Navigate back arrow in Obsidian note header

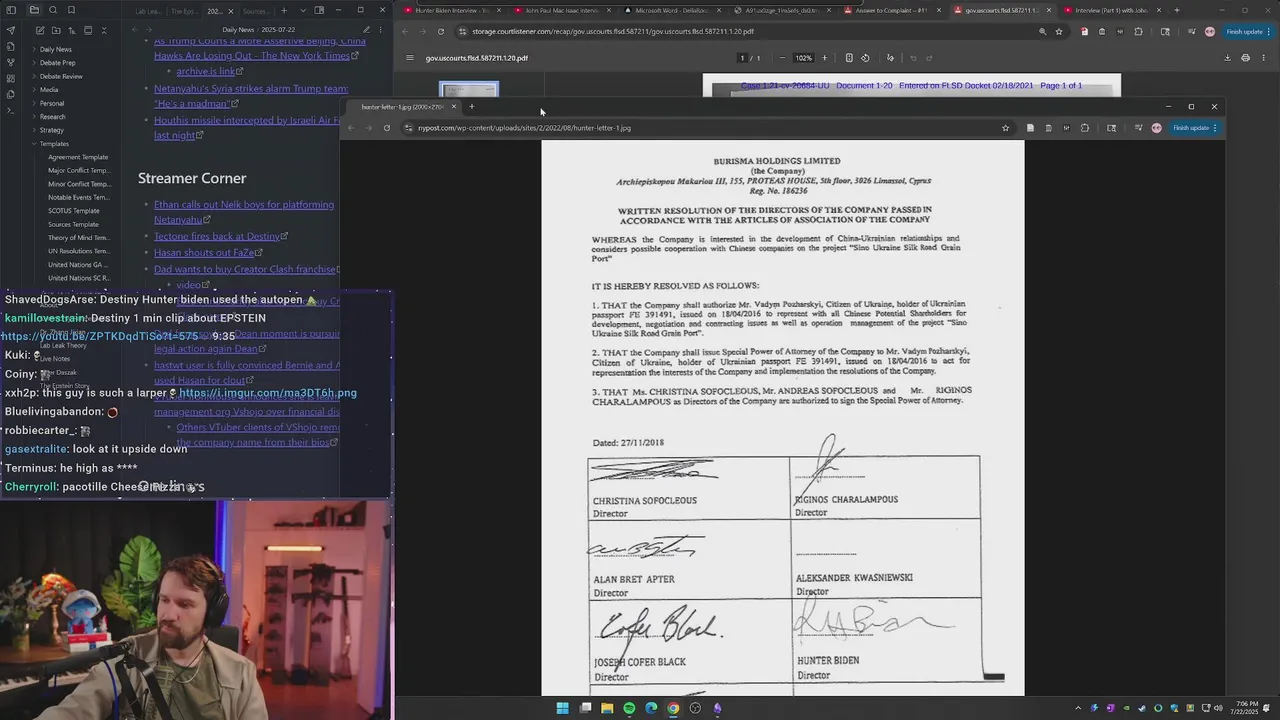(134, 30)
